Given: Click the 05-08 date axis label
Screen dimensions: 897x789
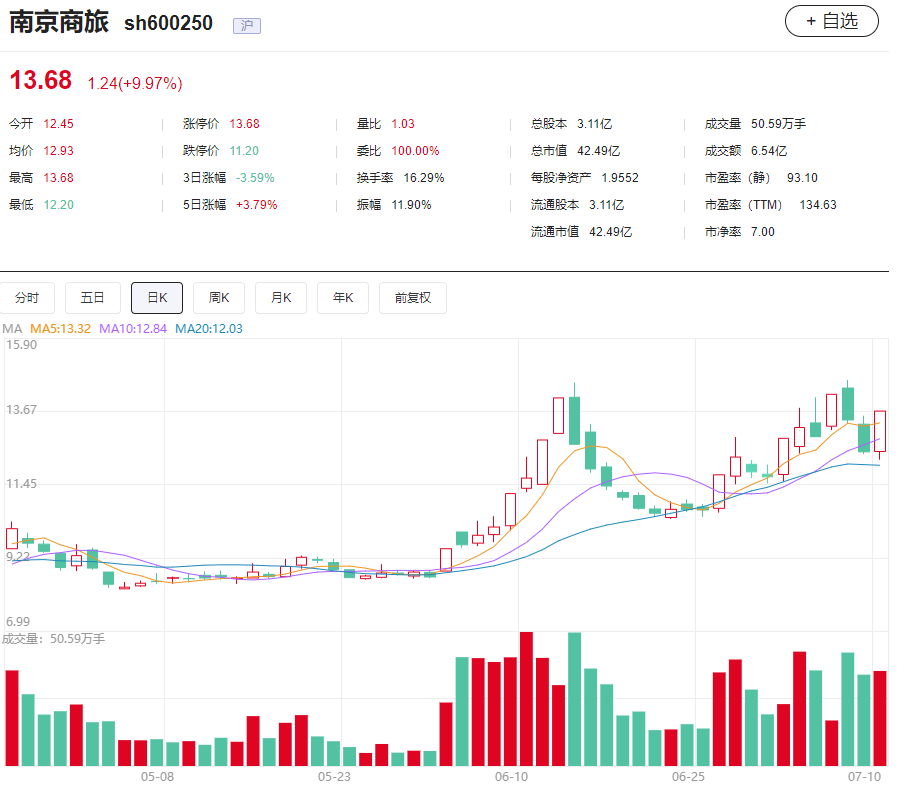Looking at the screenshot, I should [157, 776].
